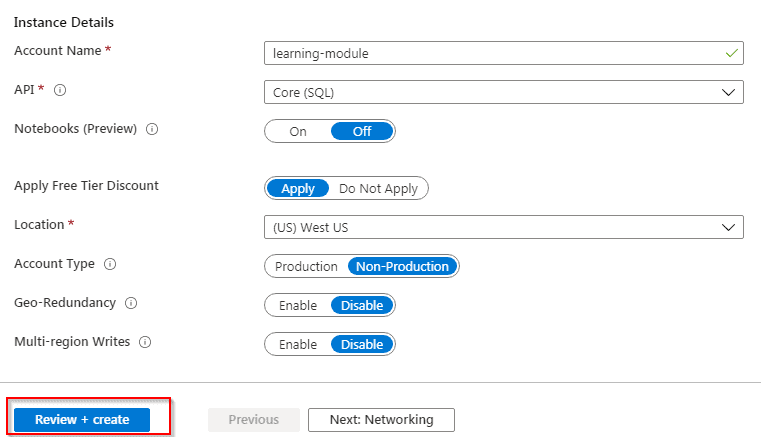Click the Review + create button
Viewport: 761px width, 437px height.
82,419
